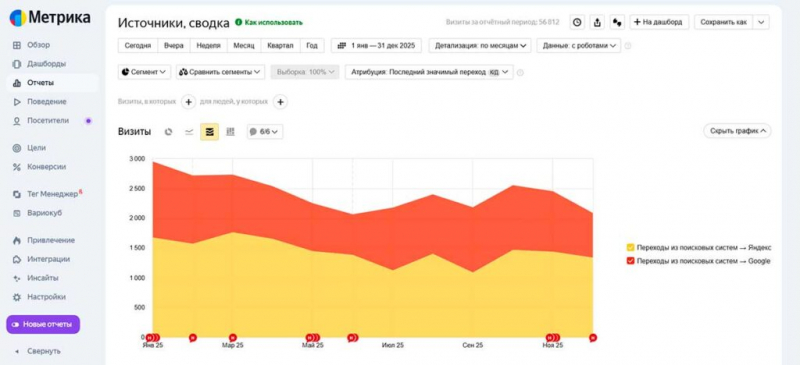Open the Обзор section

[x=38, y=45]
